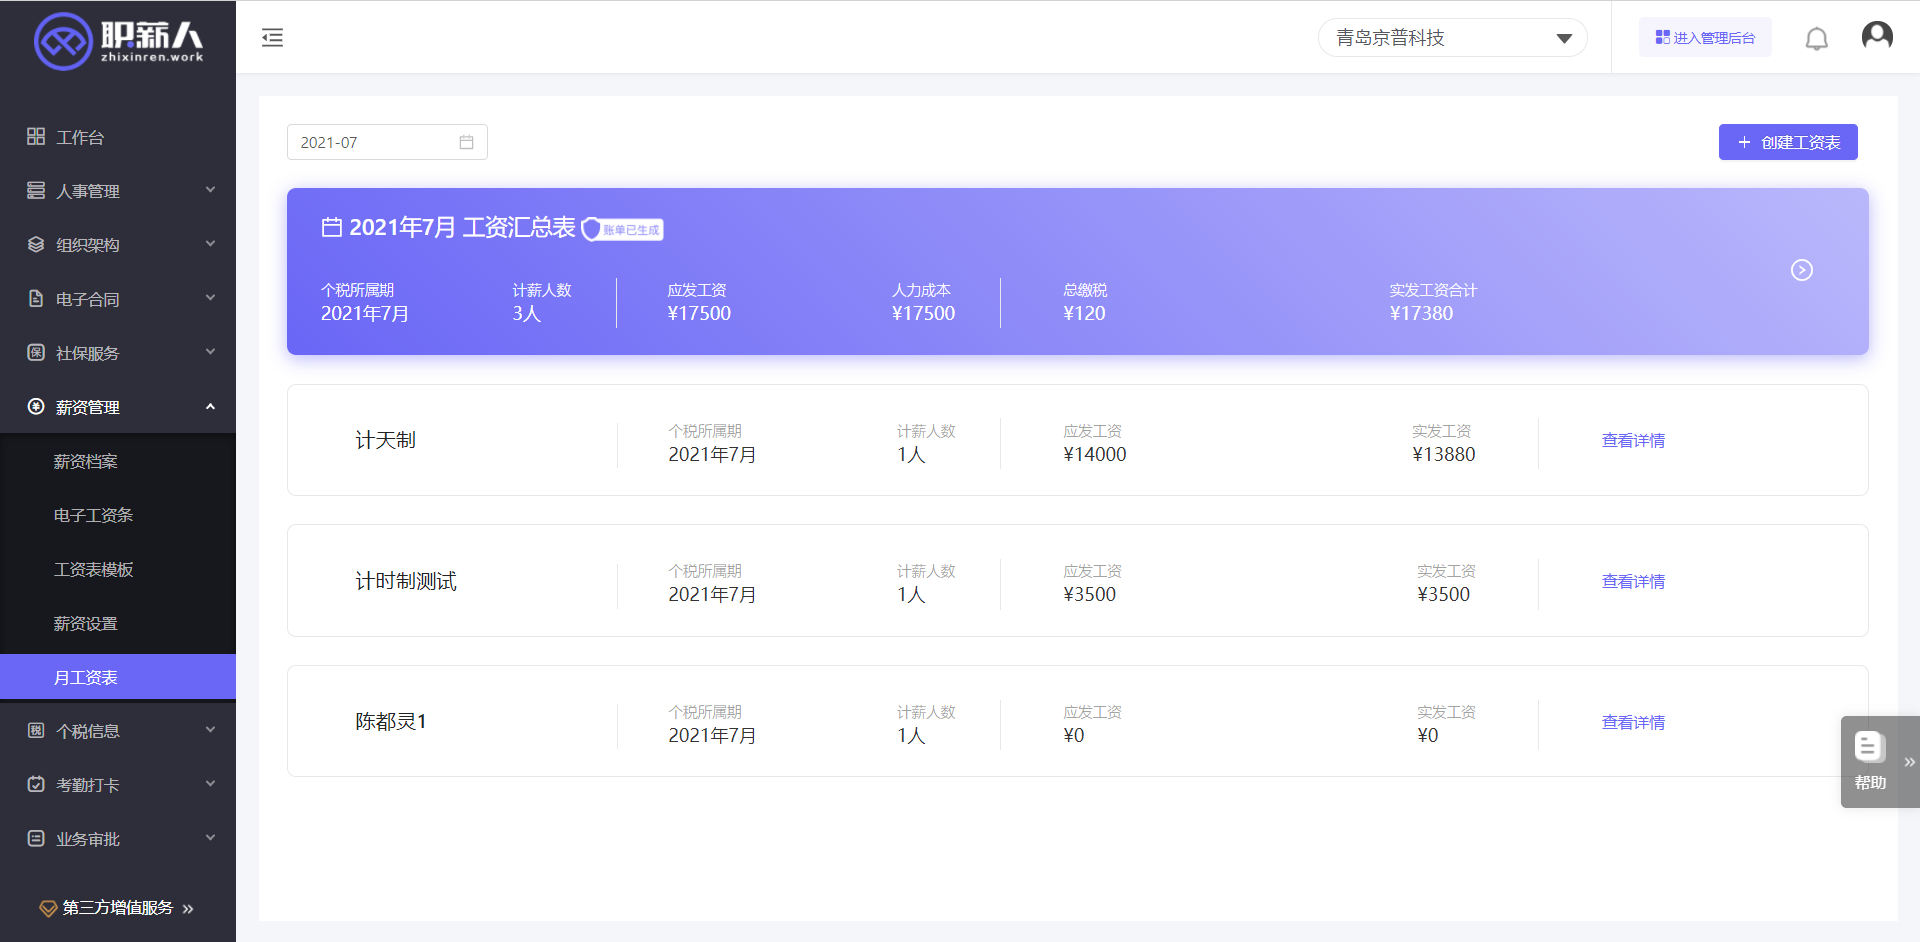Open the summary card arrow circle icon
Image resolution: width=1920 pixels, height=942 pixels.
click(1801, 270)
